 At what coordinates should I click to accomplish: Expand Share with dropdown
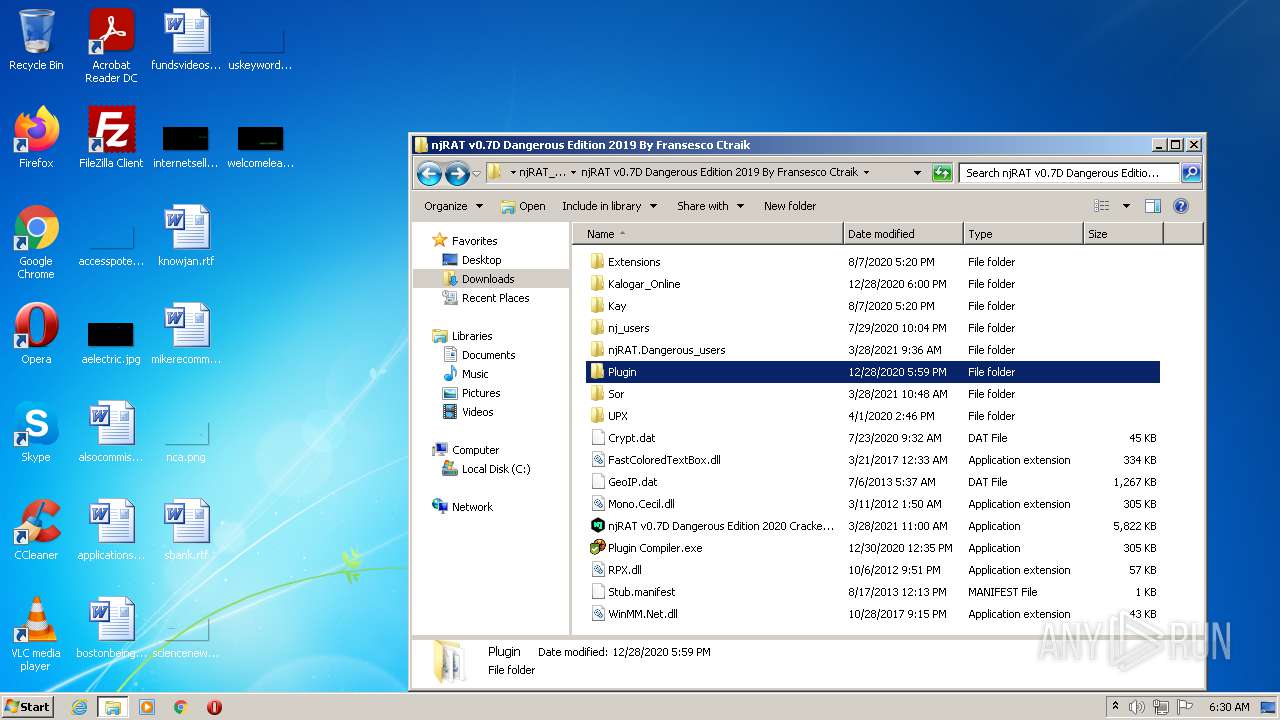pos(710,206)
